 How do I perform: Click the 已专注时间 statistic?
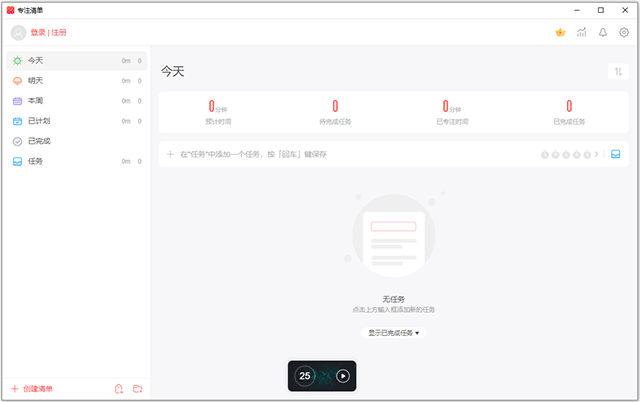tap(452, 112)
